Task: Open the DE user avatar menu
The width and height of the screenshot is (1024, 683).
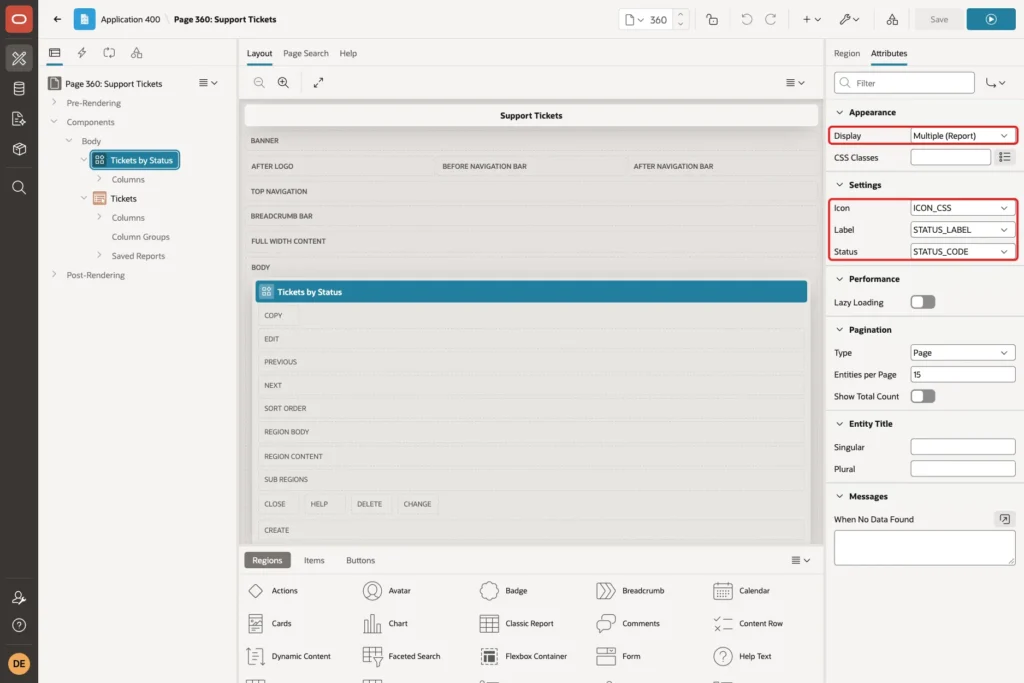Action: [x=19, y=663]
